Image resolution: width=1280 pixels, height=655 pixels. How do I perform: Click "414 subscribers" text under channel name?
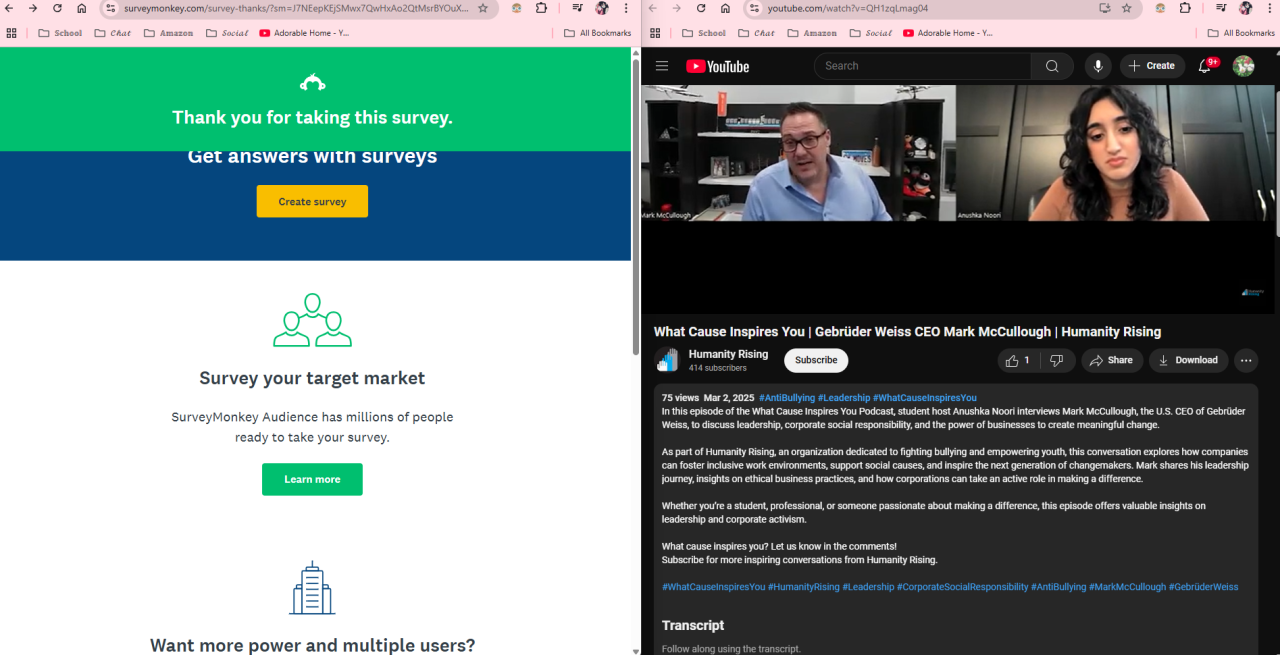717,368
